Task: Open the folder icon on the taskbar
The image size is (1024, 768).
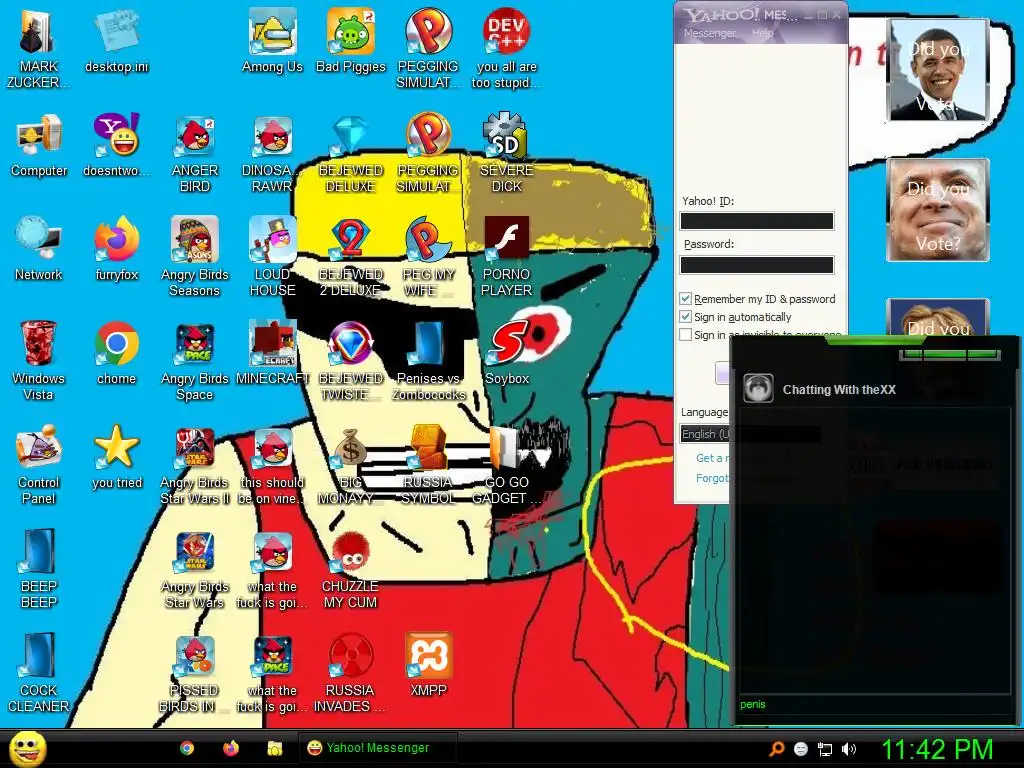Action: click(274, 748)
